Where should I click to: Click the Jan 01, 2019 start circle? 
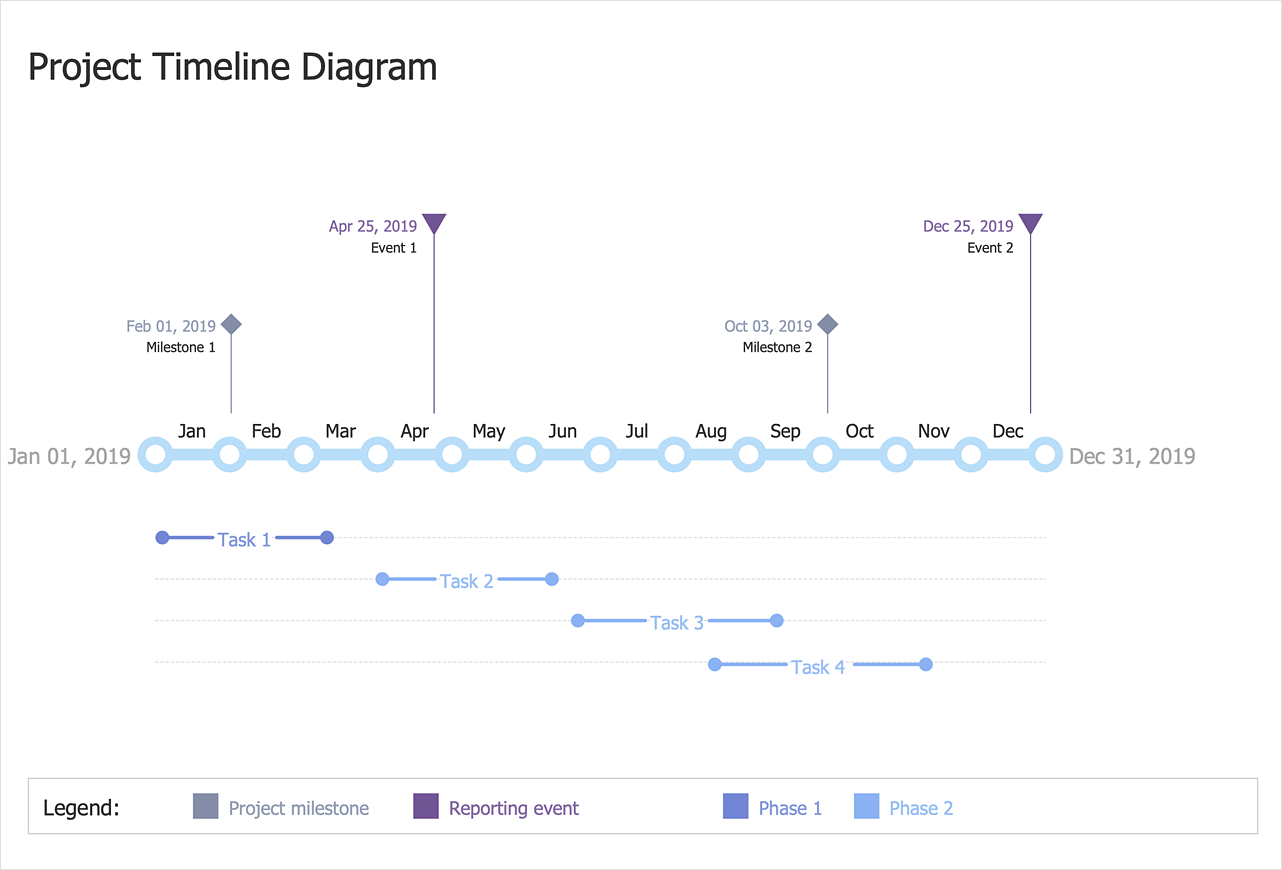[155, 455]
